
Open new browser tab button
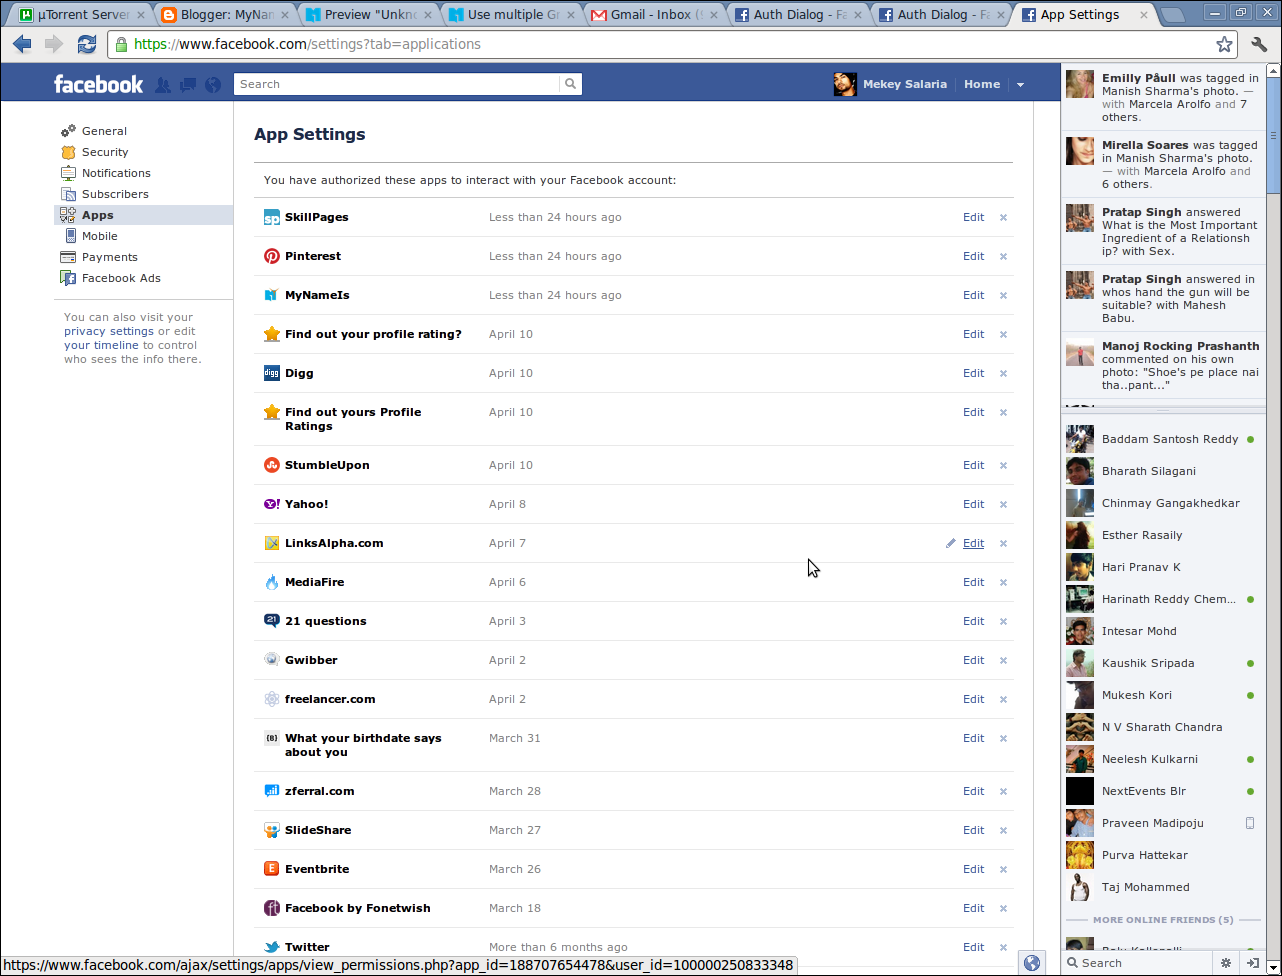(x=1173, y=15)
